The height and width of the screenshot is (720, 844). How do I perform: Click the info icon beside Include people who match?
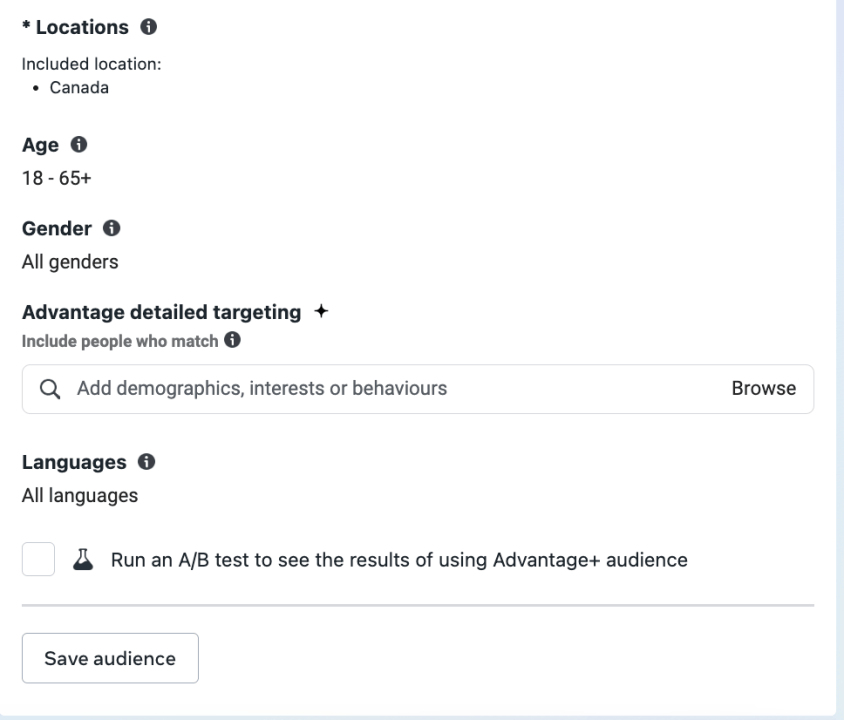point(230,341)
